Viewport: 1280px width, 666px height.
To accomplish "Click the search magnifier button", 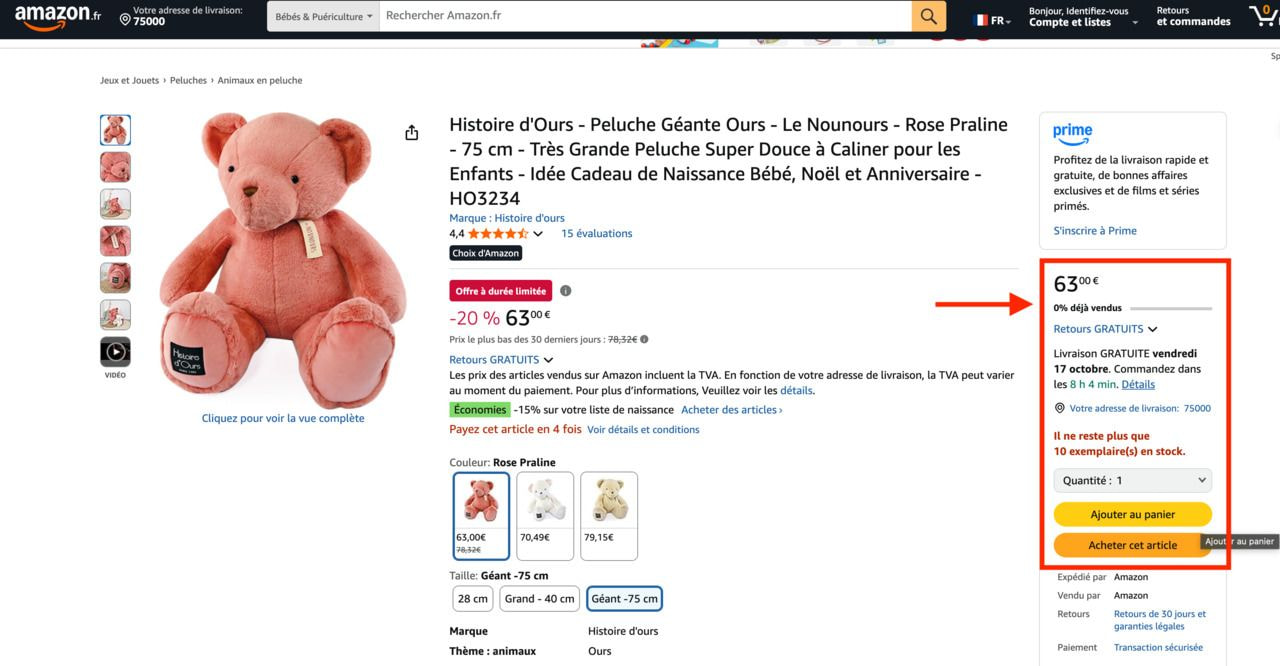I will 928,16.
